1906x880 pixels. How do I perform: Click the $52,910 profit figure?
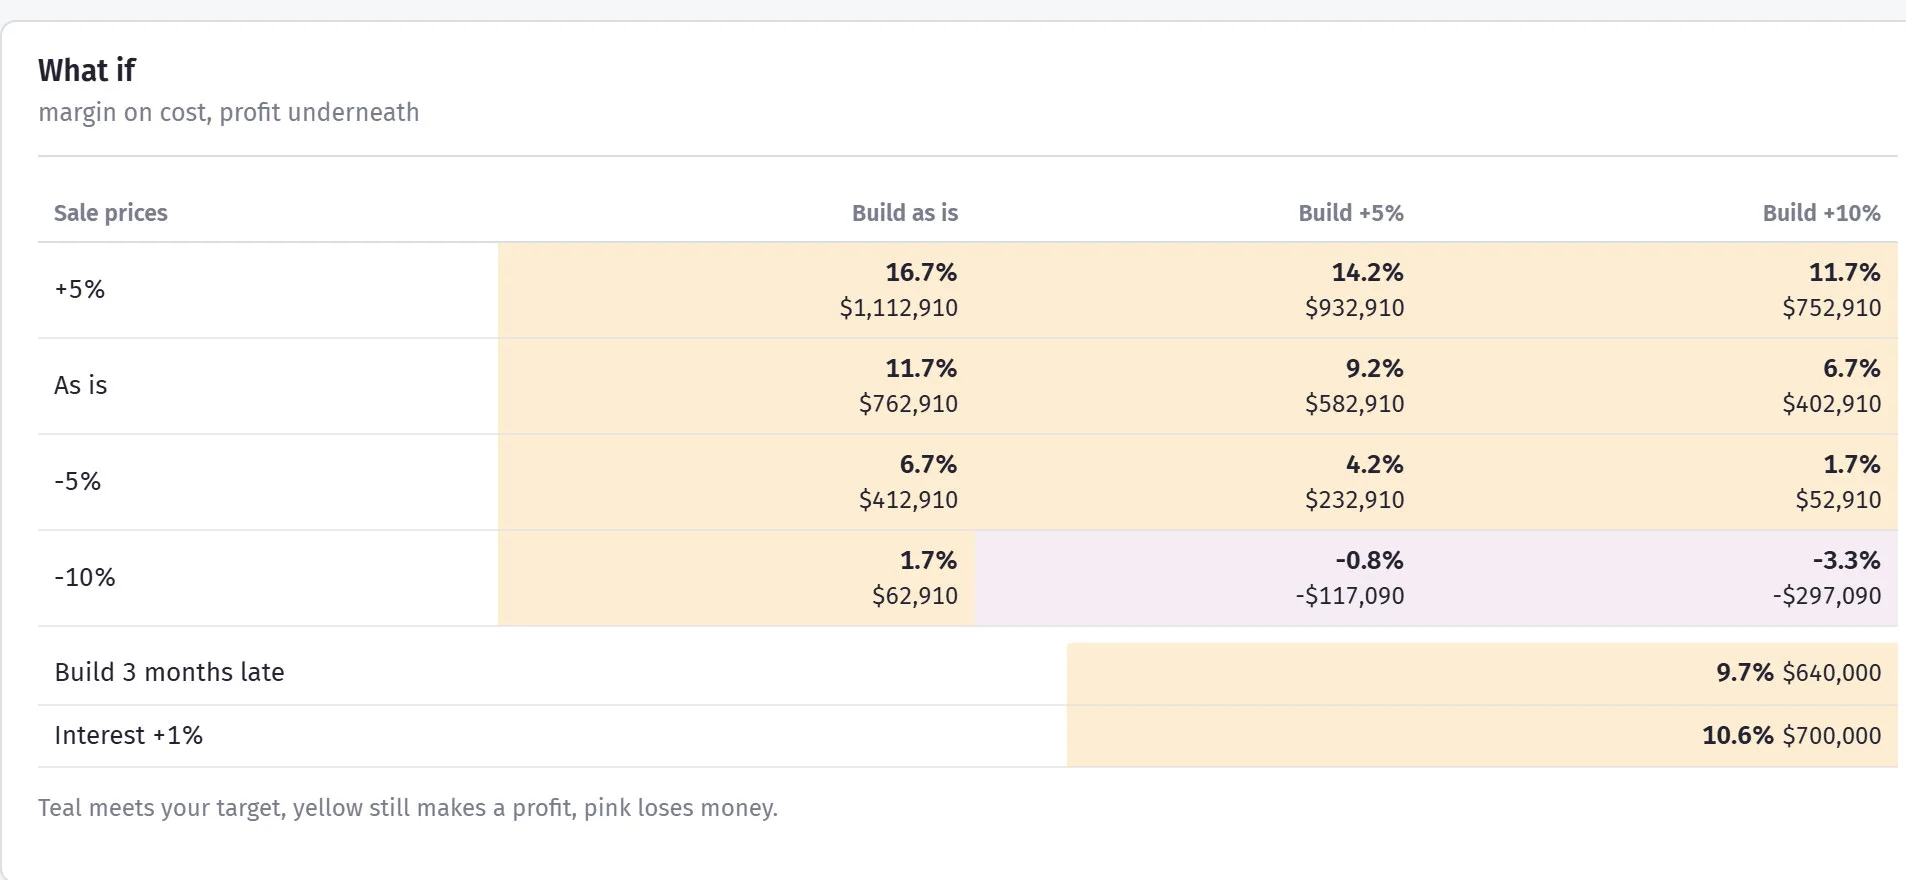click(x=1838, y=500)
